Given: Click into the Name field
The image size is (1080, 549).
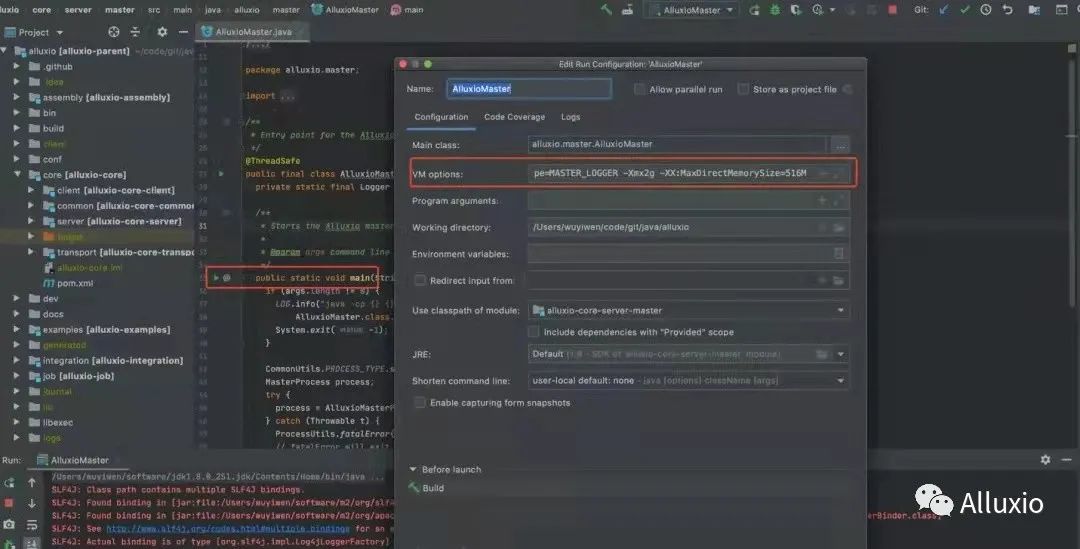Looking at the screenshot, I should pyautogui.click(x=529, y=89).
